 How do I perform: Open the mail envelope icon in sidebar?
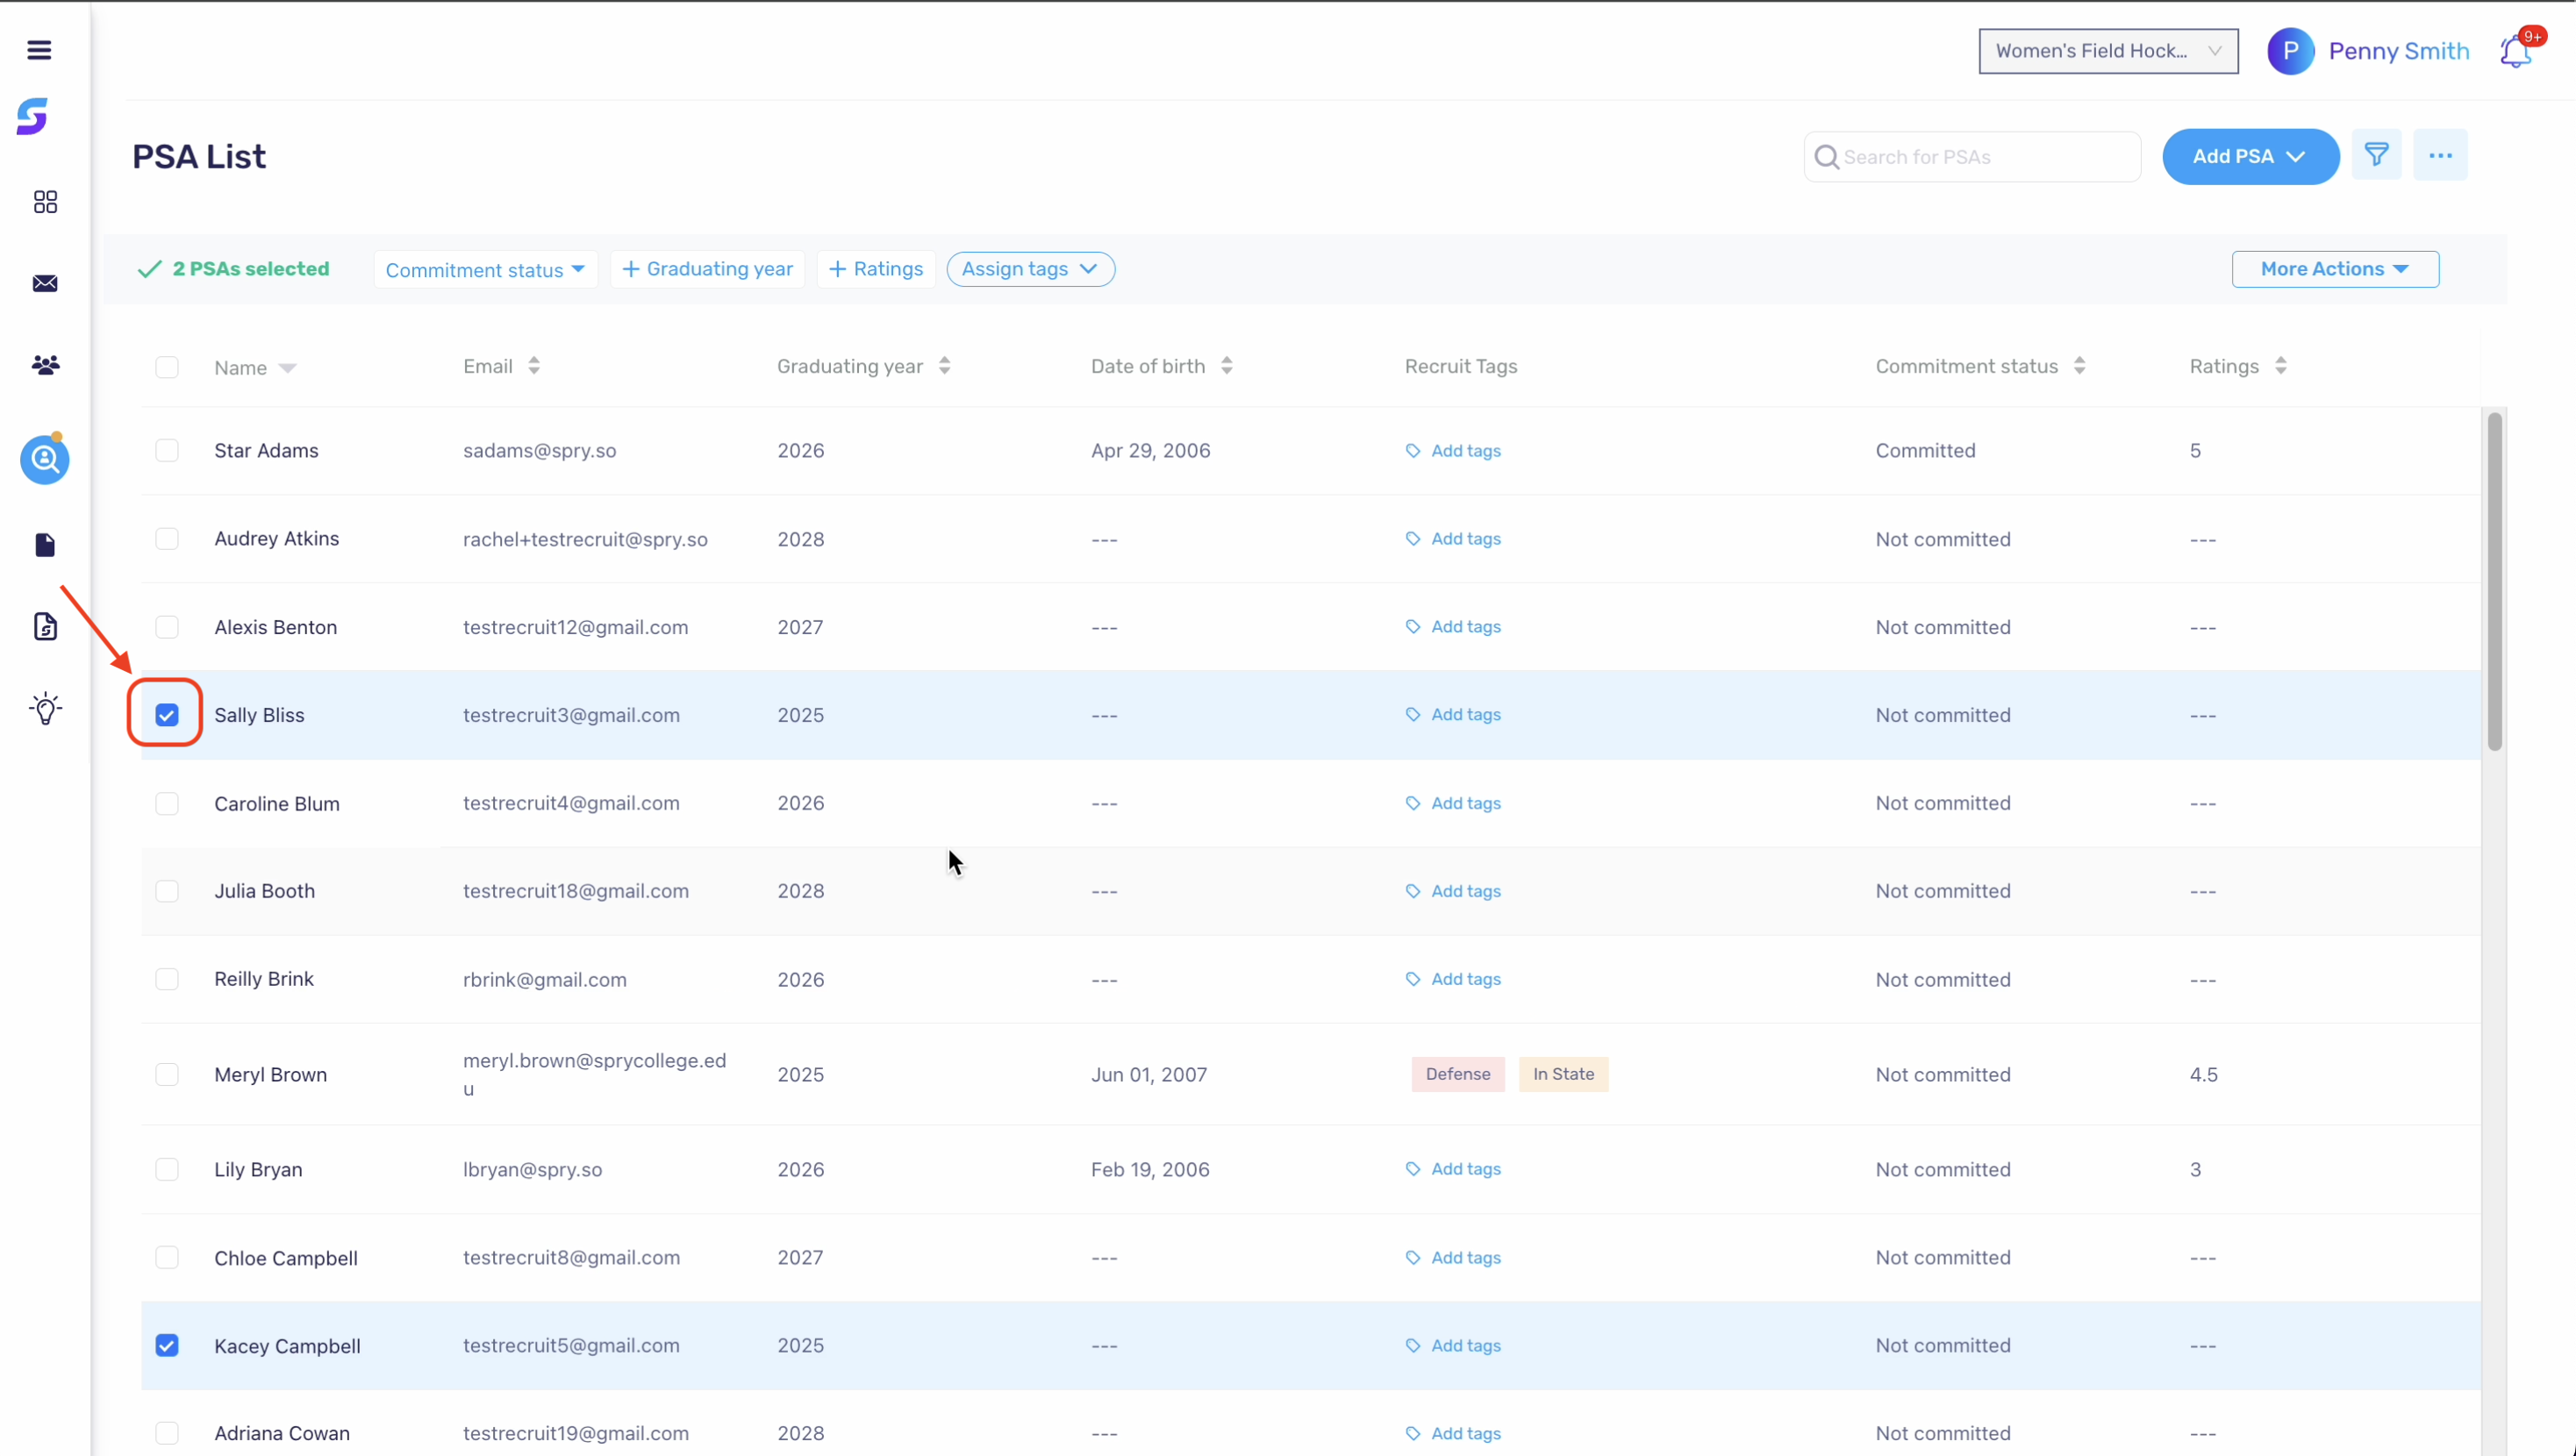tap(45, 284)
